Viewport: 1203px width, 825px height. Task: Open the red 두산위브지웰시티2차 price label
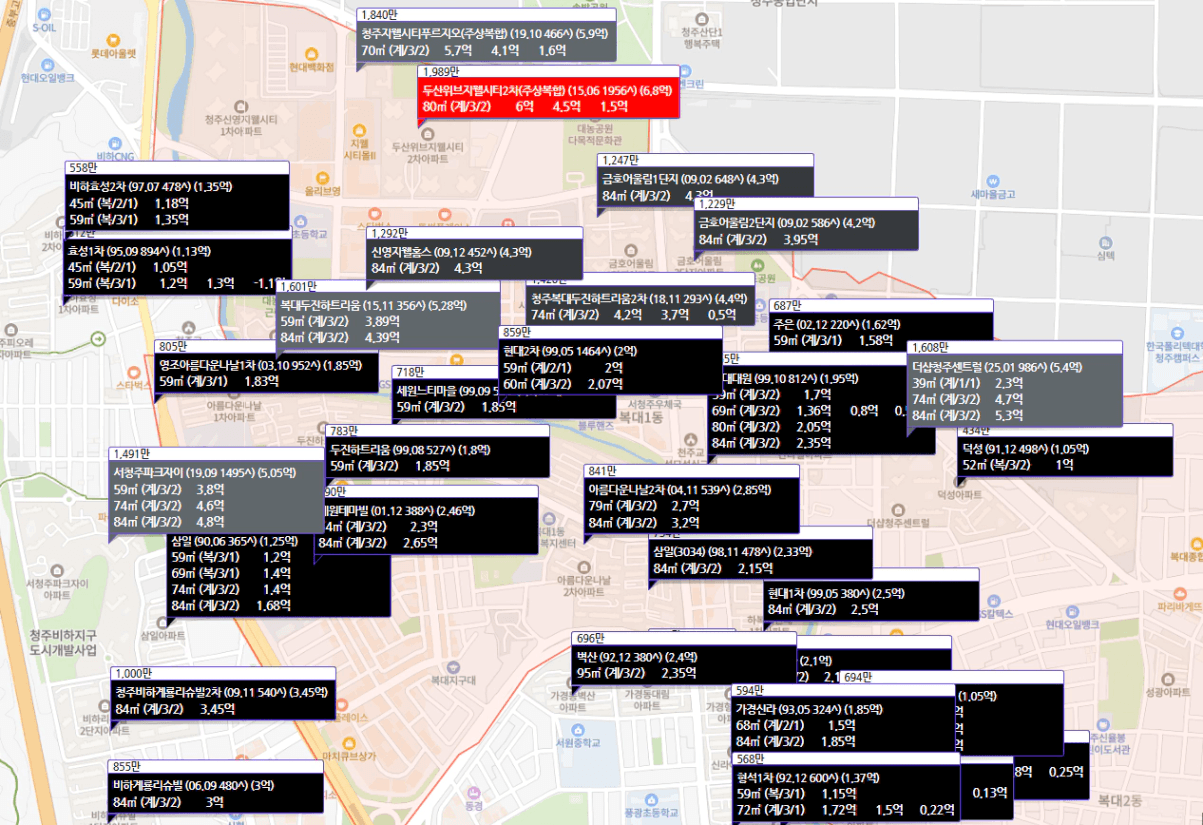pyautogui.click(x=549, y=92)
